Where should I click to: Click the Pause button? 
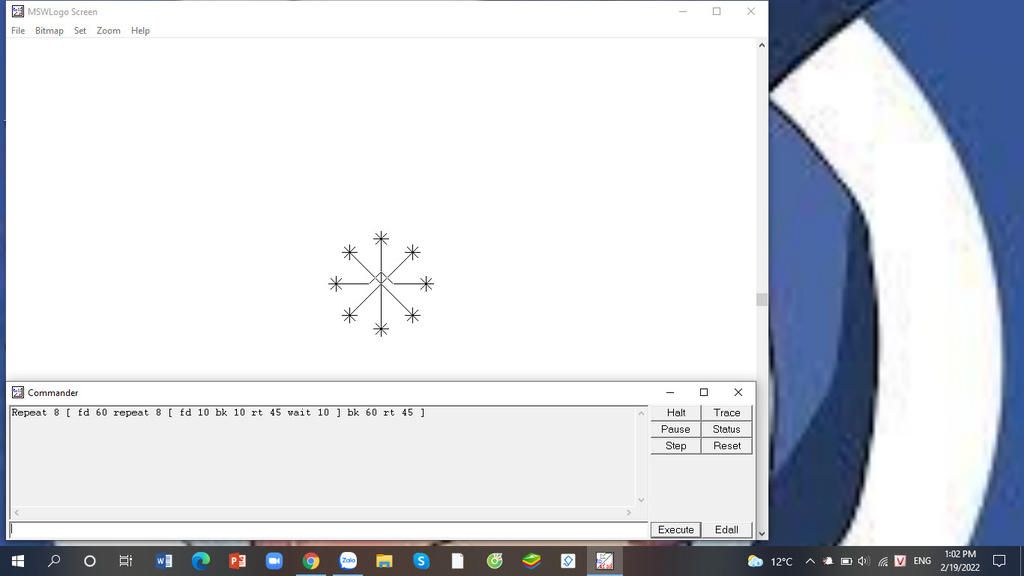click(x=676, y=429)
